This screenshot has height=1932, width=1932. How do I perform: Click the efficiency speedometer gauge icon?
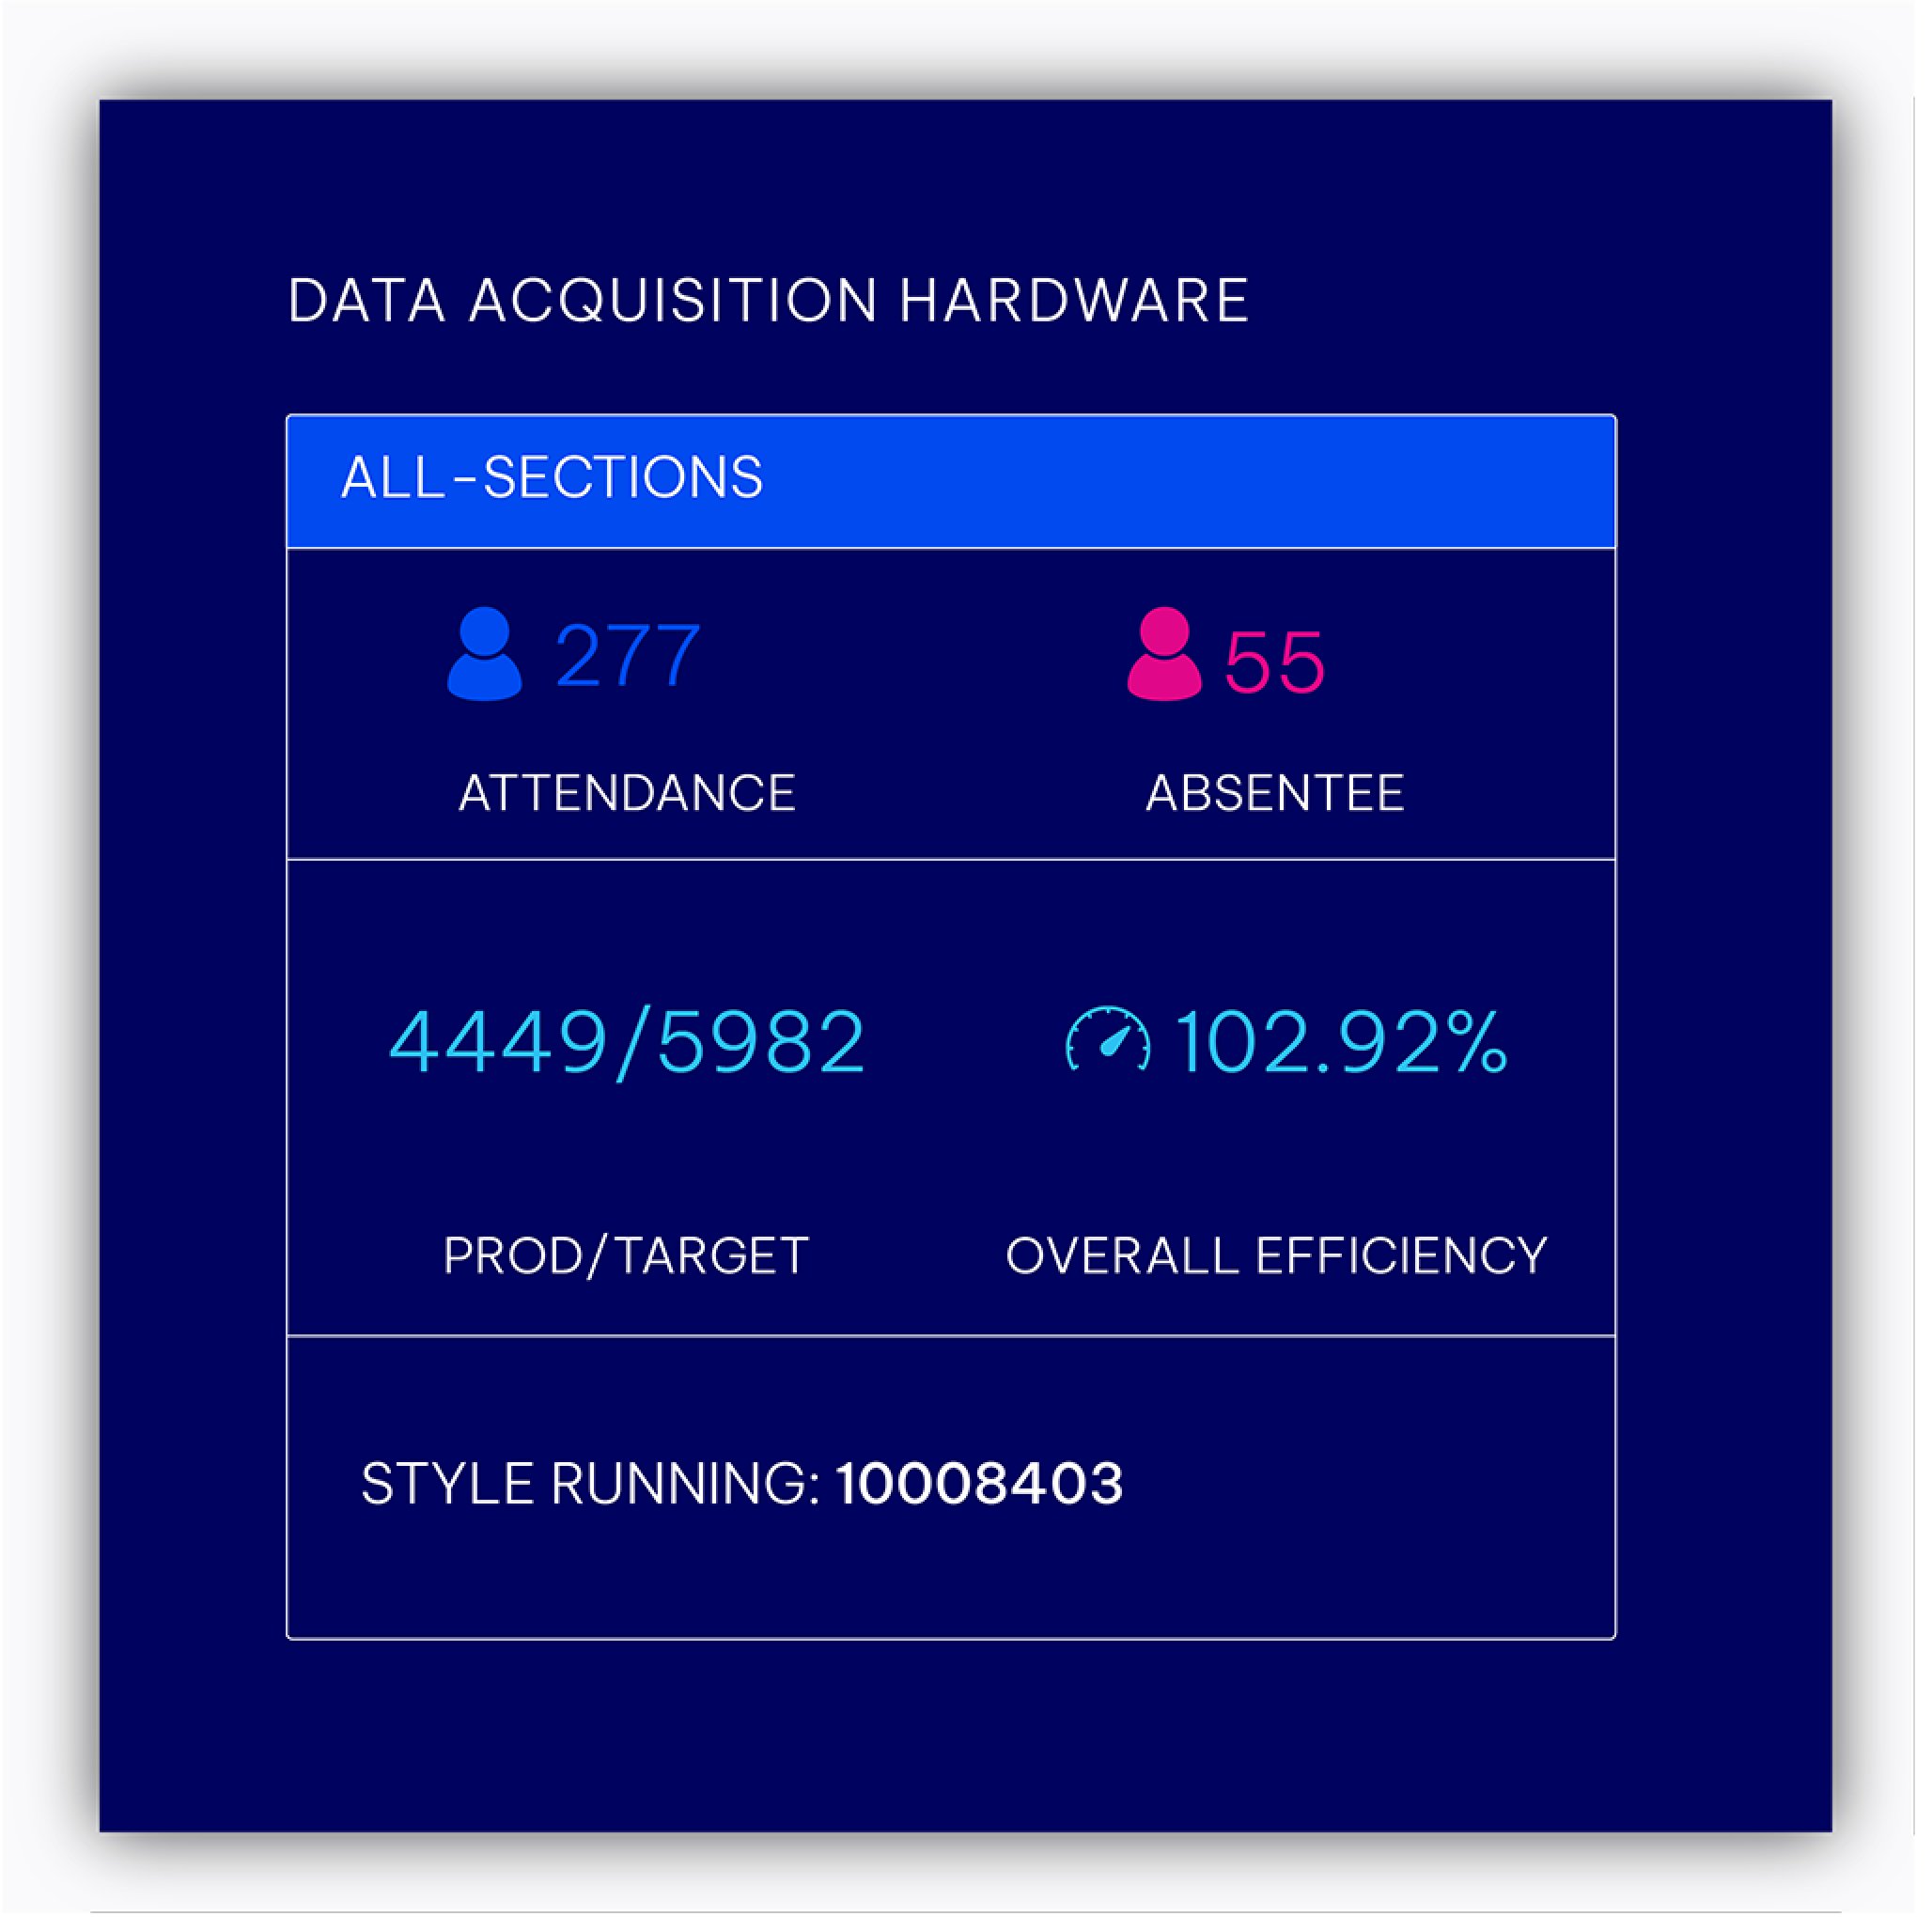tap(1108, 1041)
